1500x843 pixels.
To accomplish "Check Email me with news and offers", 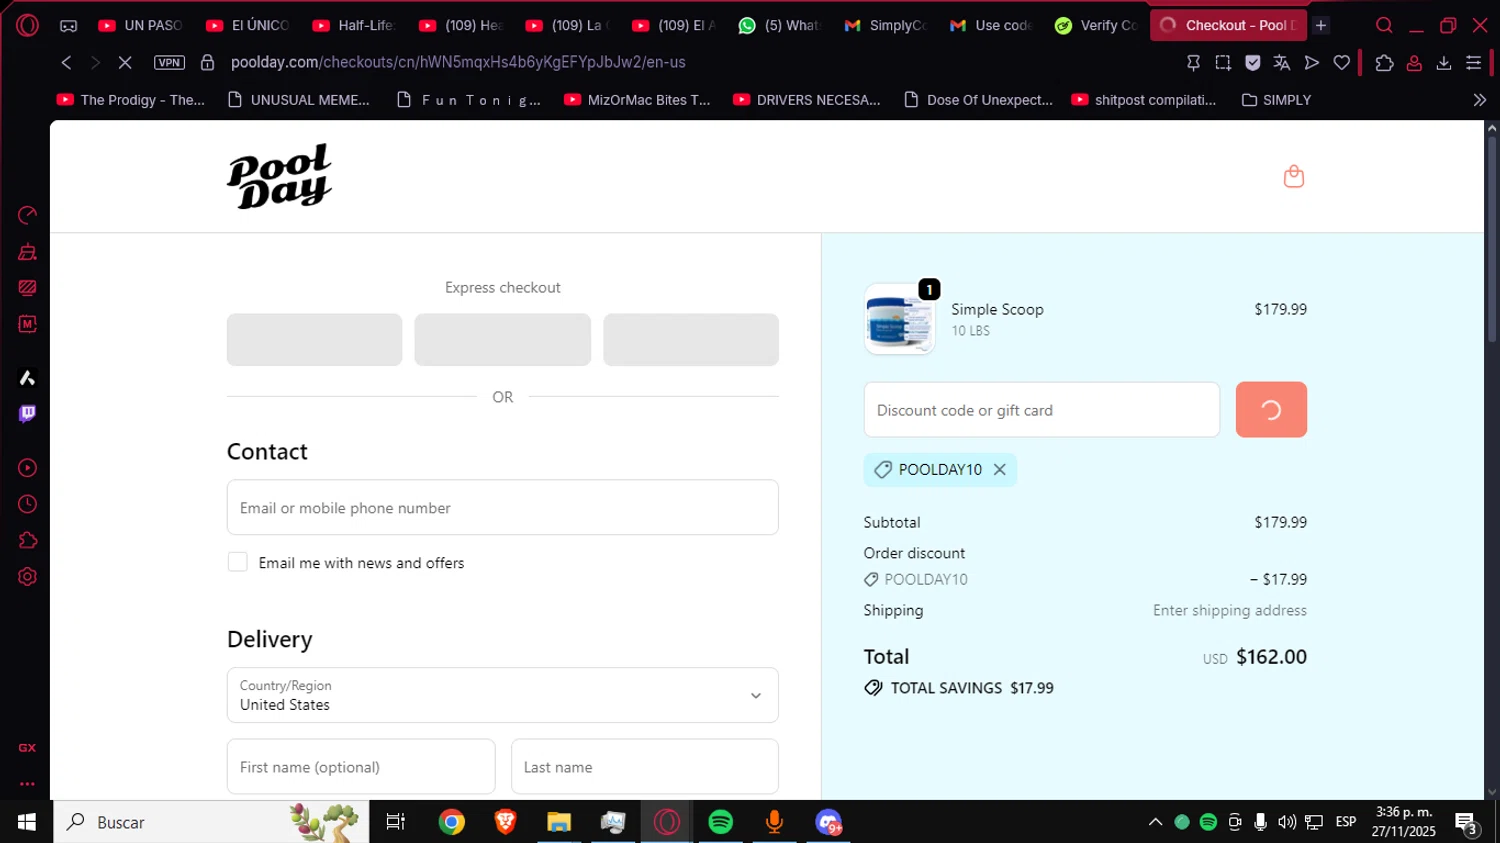I will point(238,562).
